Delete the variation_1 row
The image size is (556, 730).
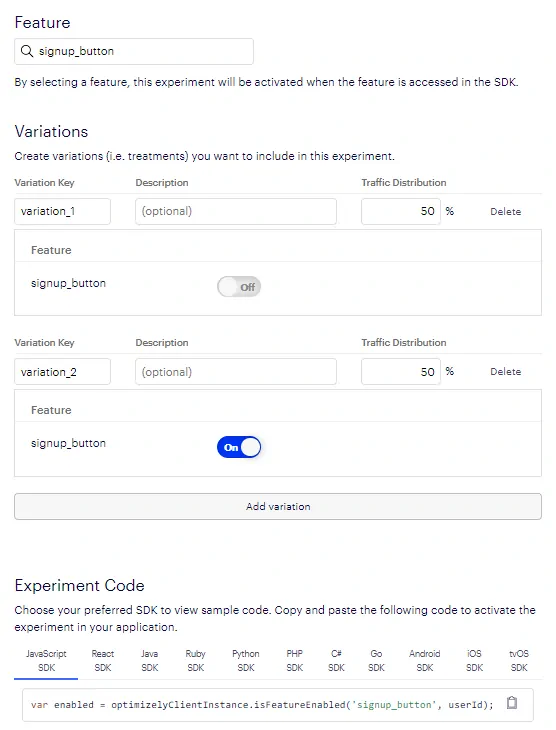[505, 211]
